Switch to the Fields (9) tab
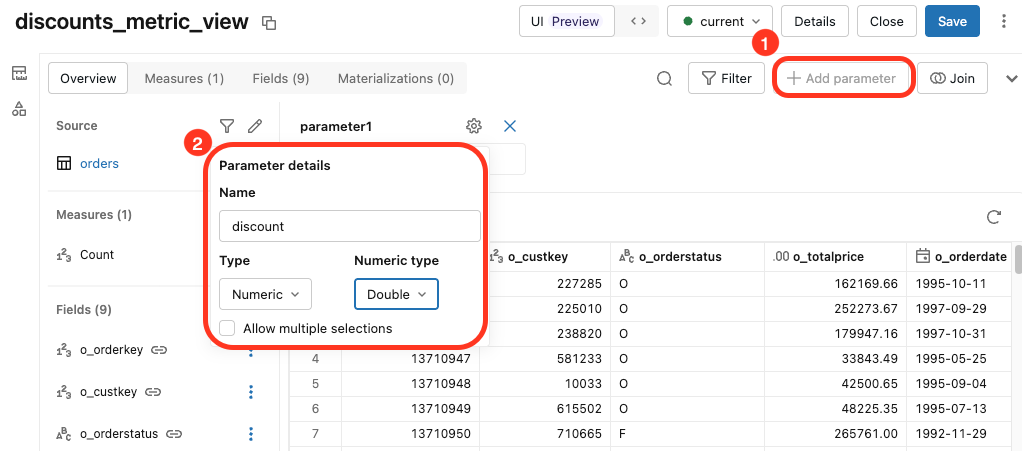 (x=281, y=78)
